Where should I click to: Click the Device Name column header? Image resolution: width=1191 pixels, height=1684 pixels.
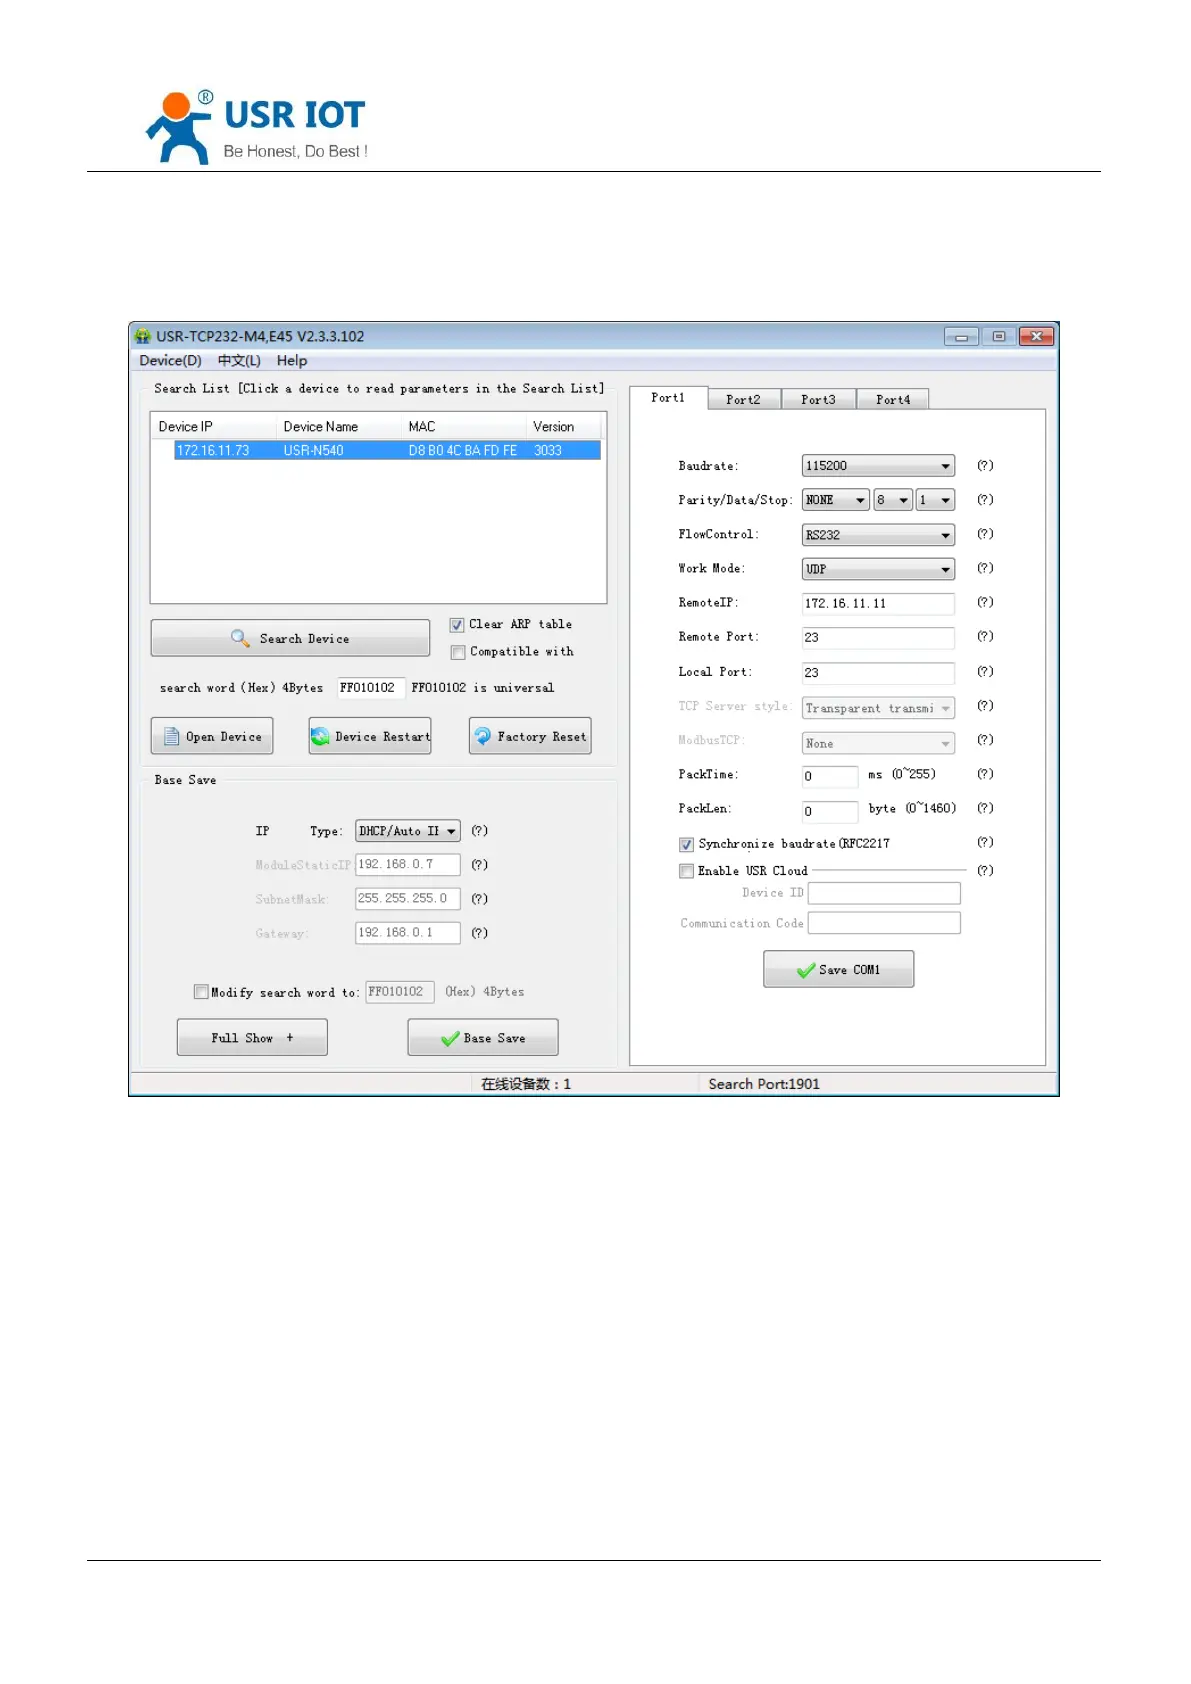(320, 427)
